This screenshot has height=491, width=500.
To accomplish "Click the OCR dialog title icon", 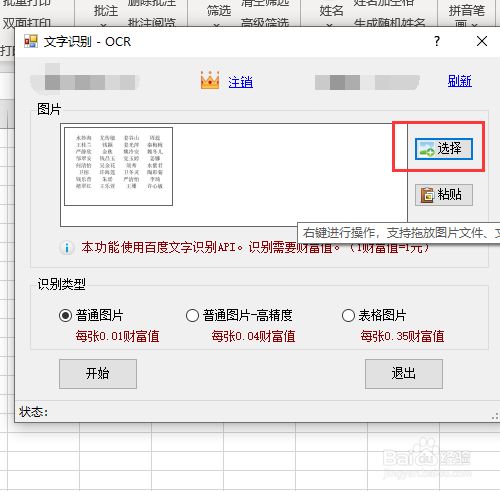I will (x=31, y=42).
